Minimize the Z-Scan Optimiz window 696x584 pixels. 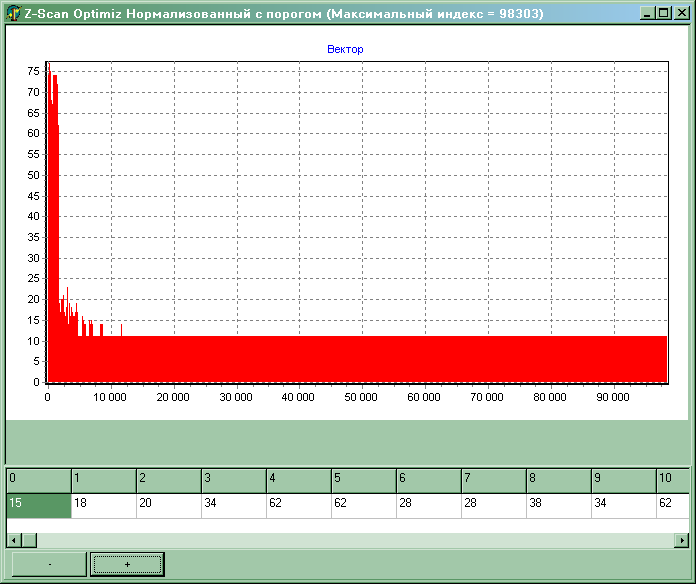click(648, 13)
